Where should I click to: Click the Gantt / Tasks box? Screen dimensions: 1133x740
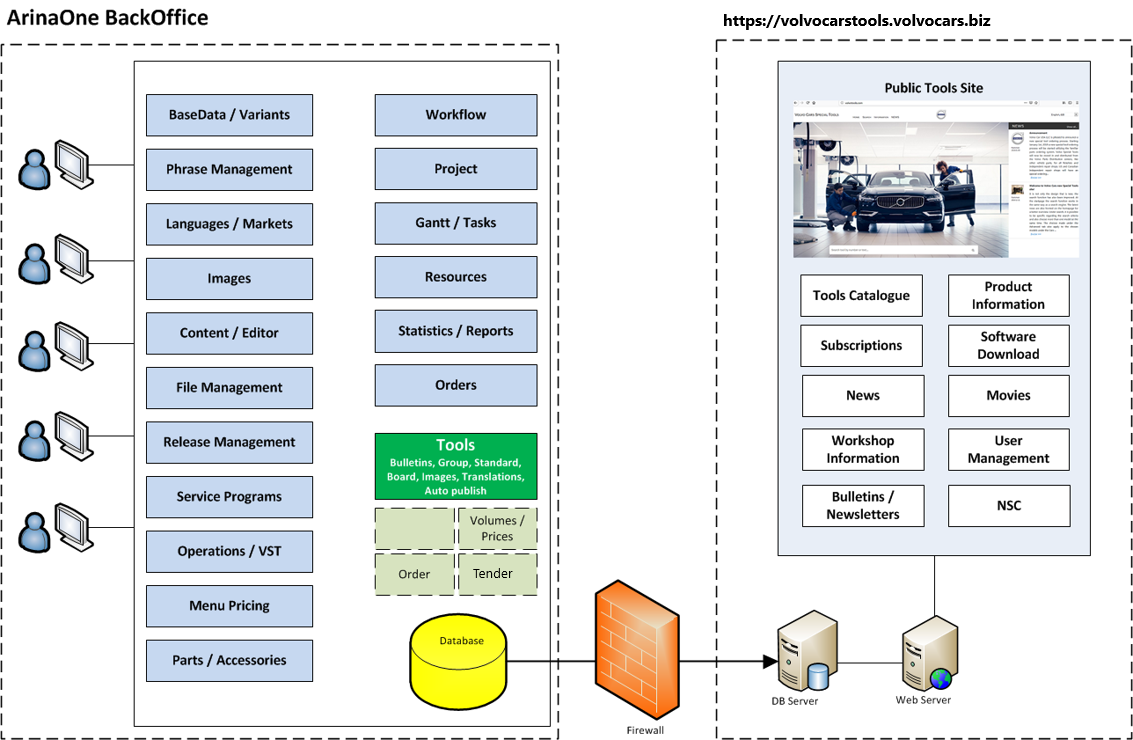455,223
